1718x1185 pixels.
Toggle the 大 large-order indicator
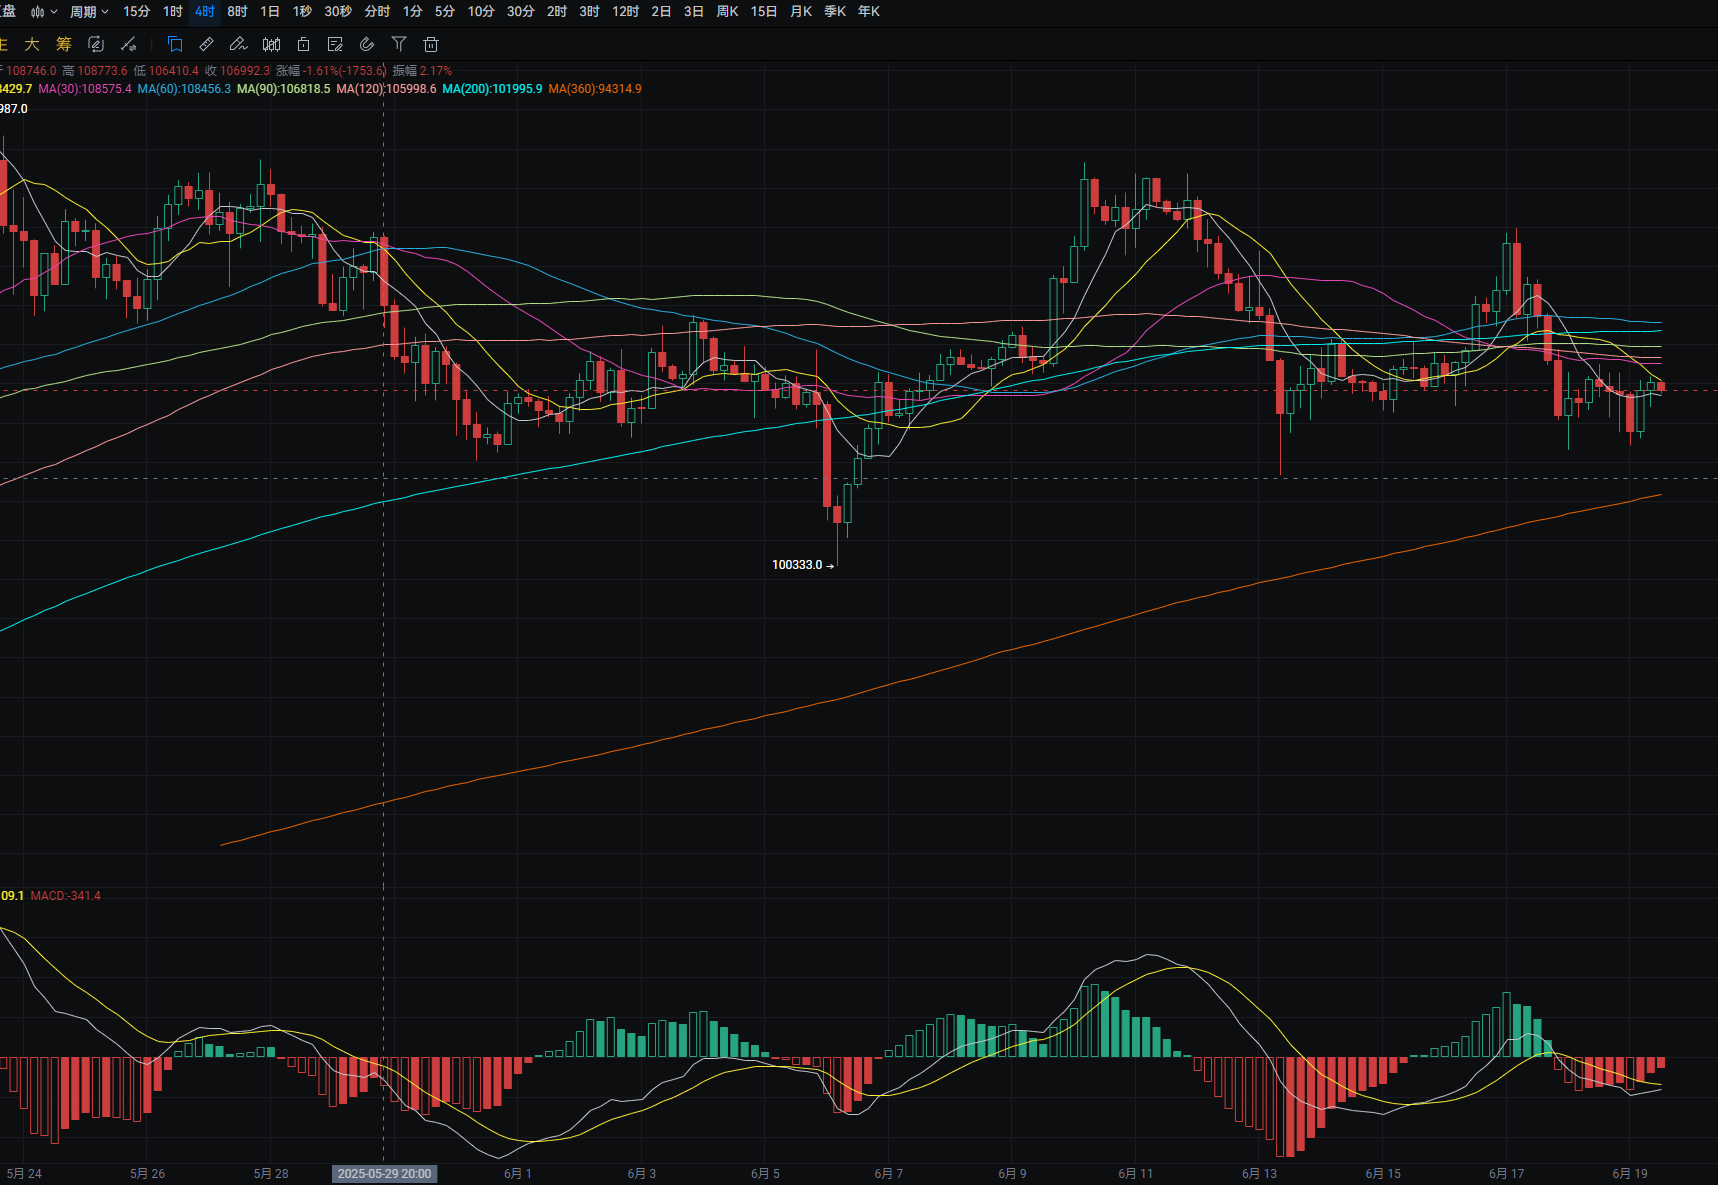pos(32,44)
